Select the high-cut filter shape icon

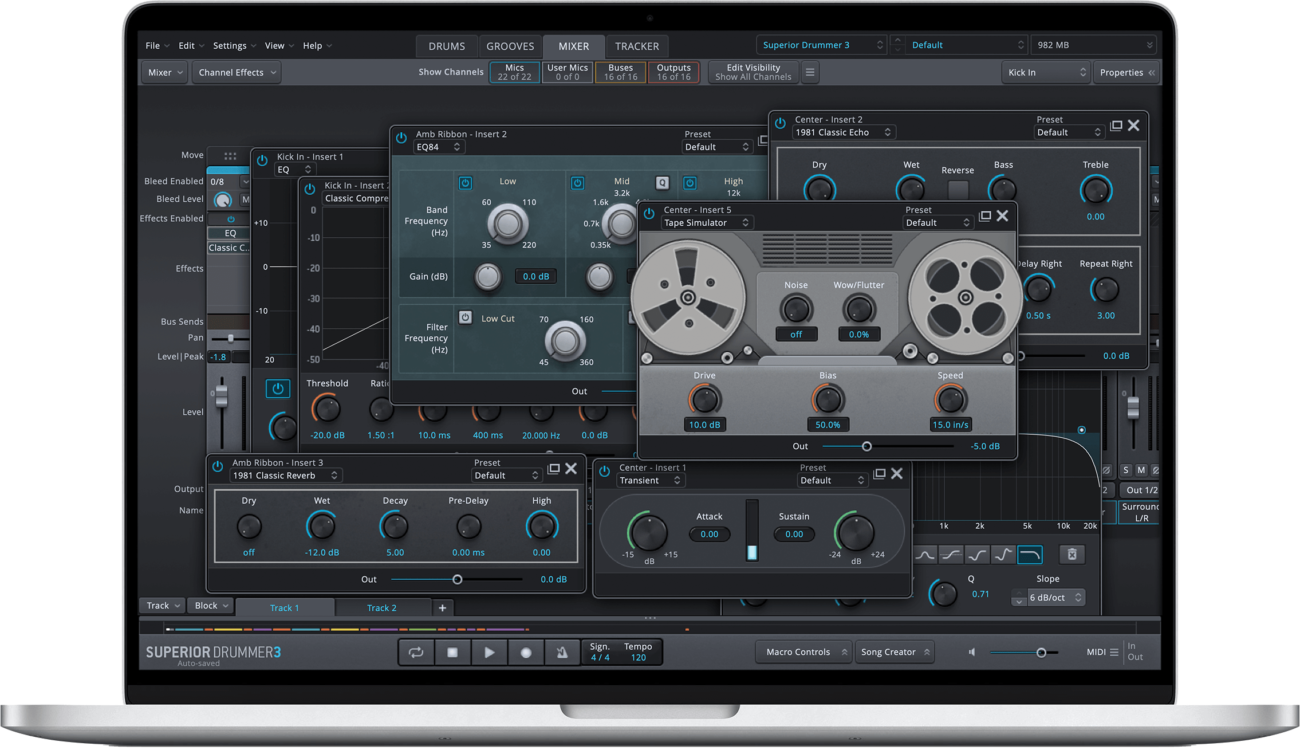[1030, 554]
